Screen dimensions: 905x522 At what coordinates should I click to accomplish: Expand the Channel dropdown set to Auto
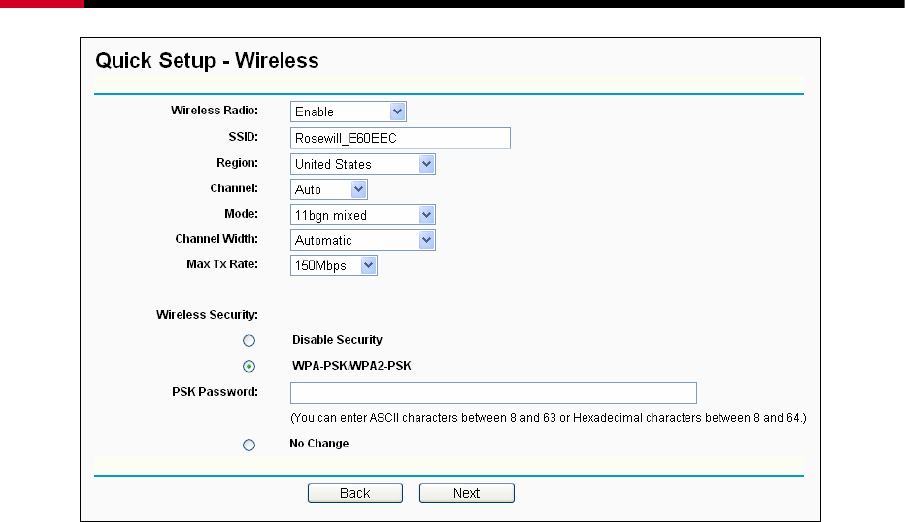328,189
